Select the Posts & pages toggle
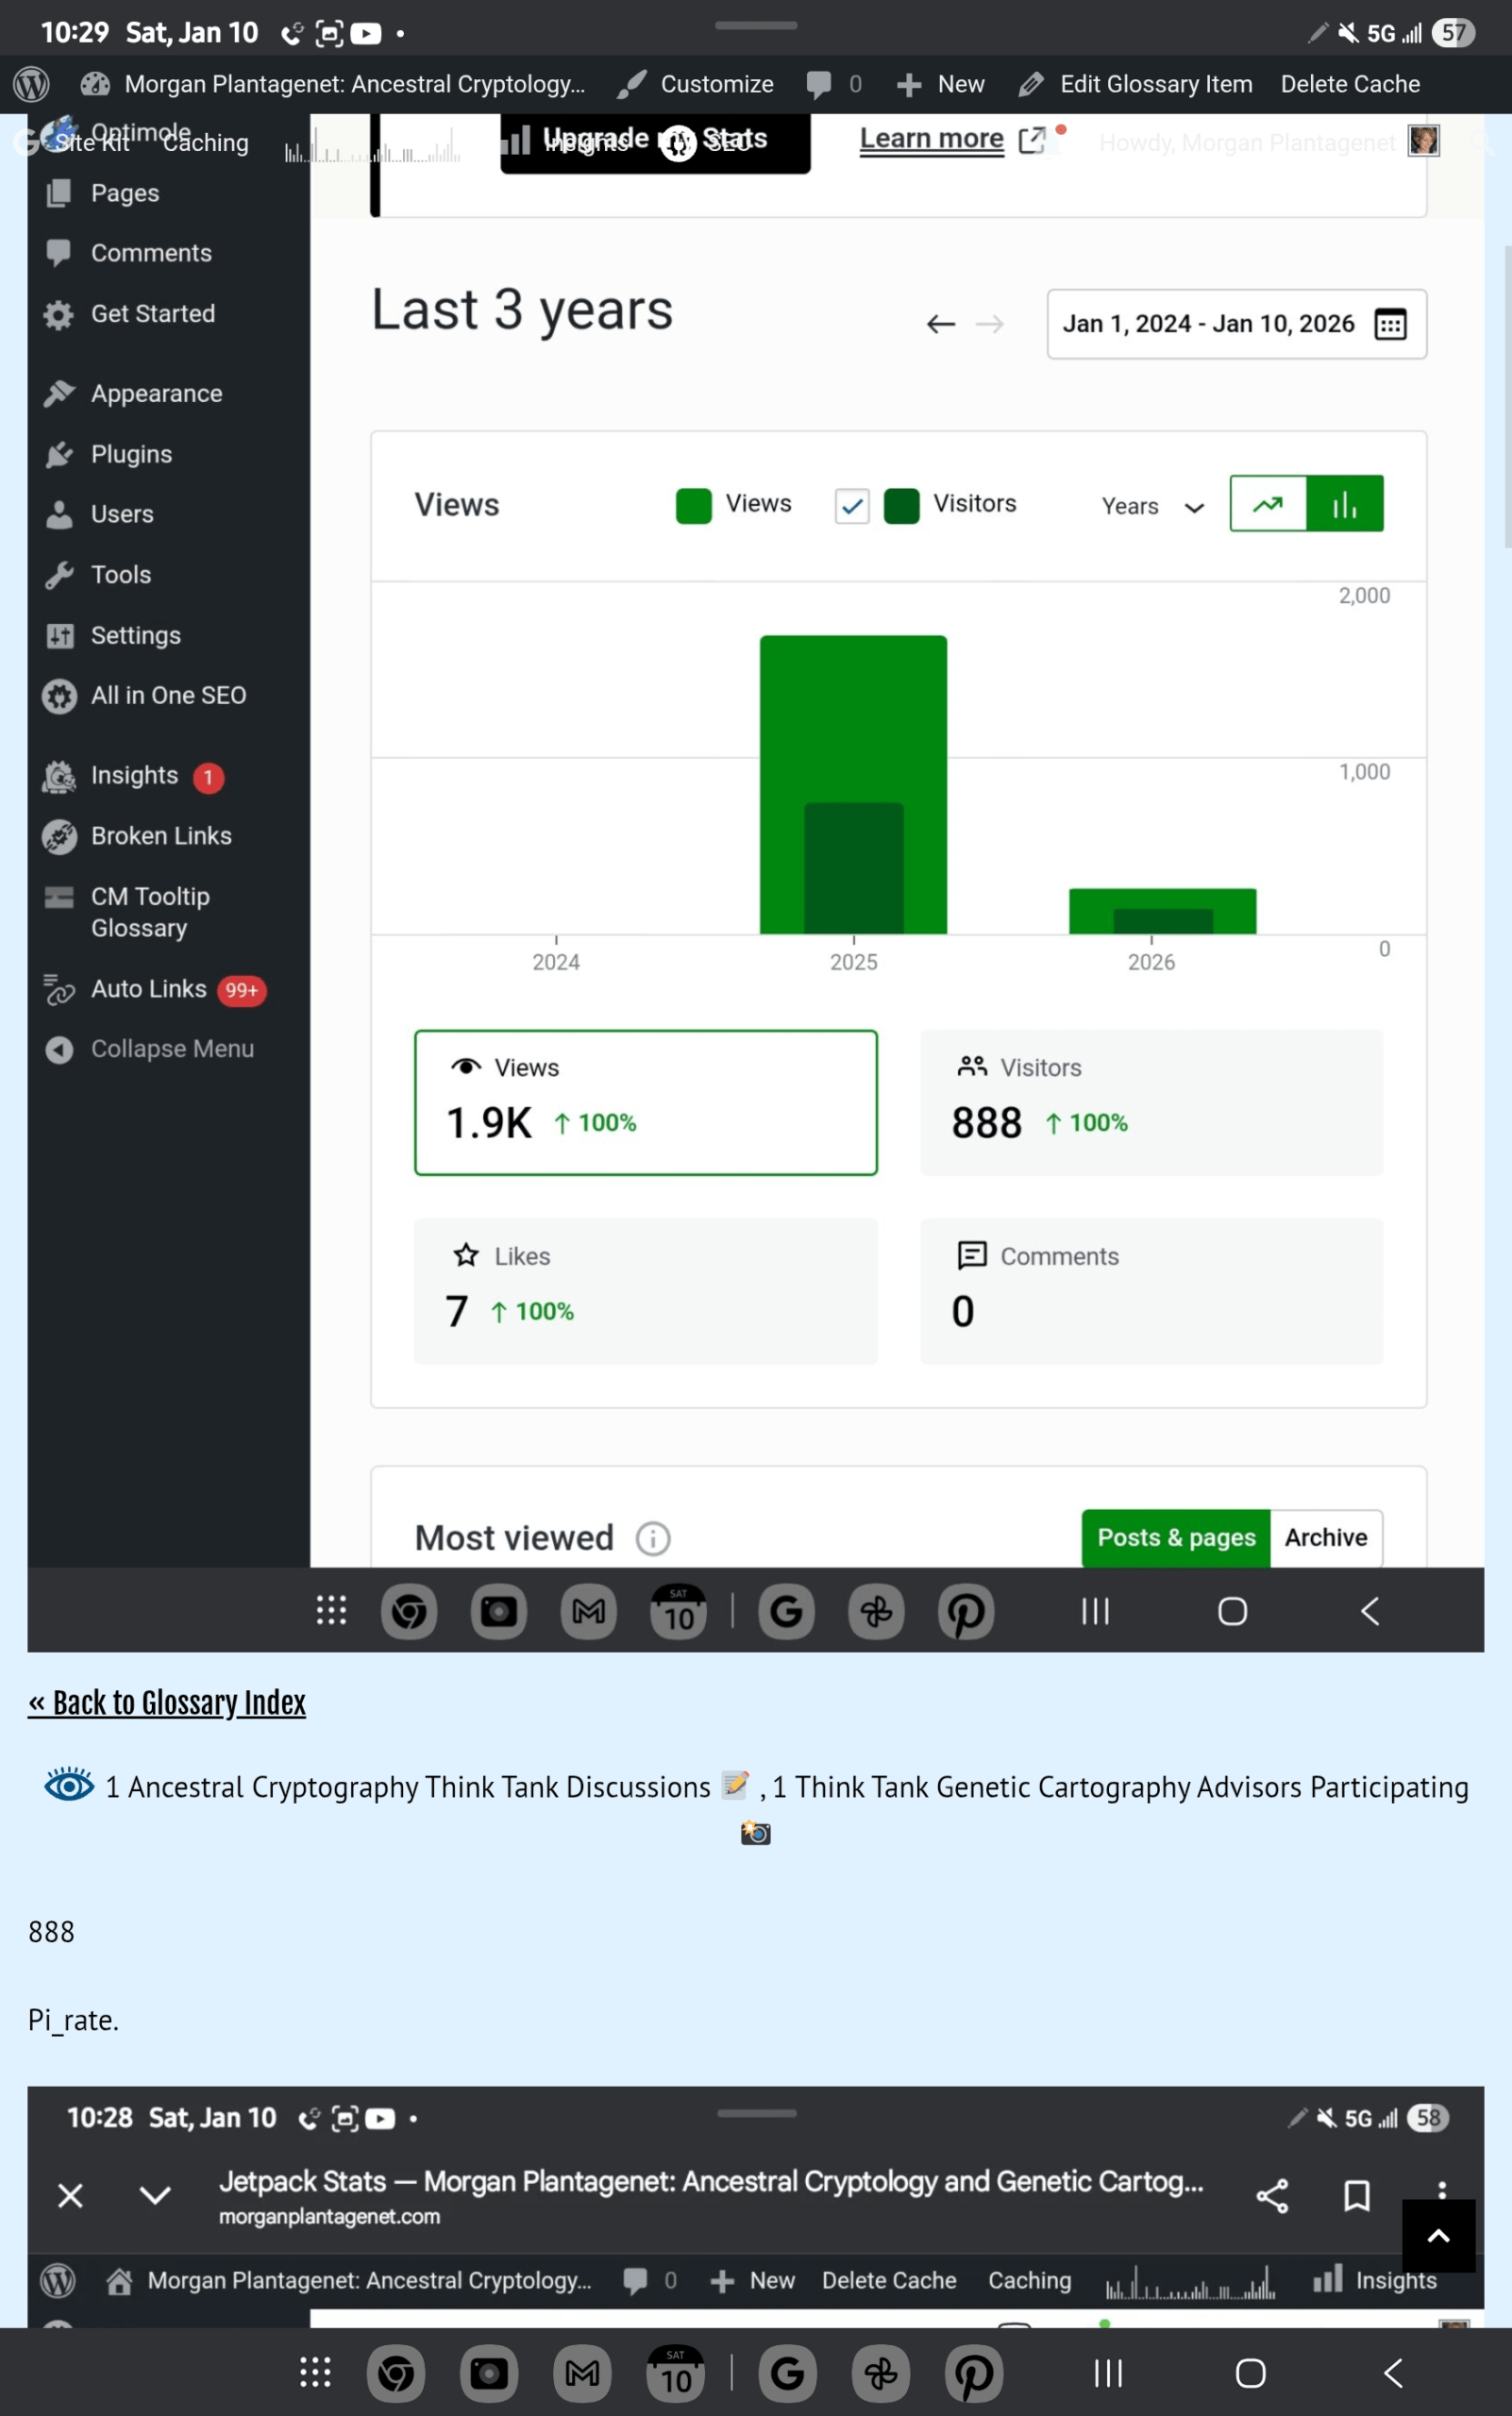Image resolution: width=1512 pixels, height=2416 pixels. point(1176,1538)
